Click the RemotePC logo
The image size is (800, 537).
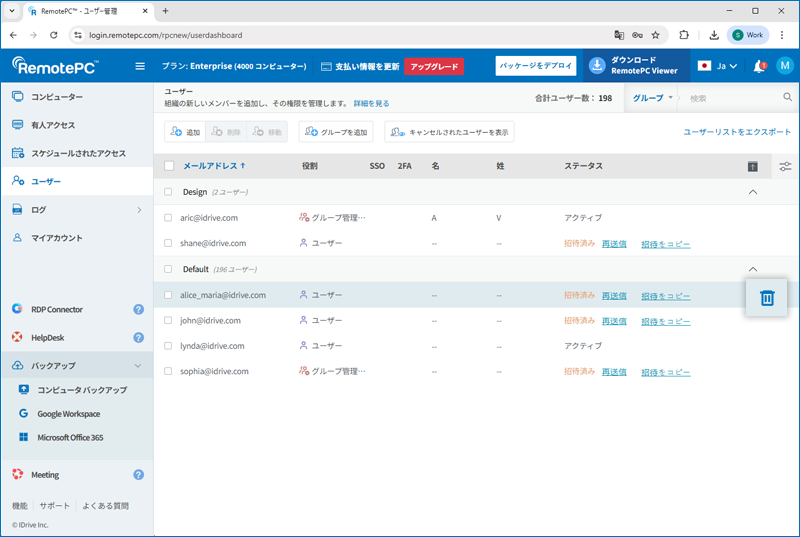click(x=55, y=66)
